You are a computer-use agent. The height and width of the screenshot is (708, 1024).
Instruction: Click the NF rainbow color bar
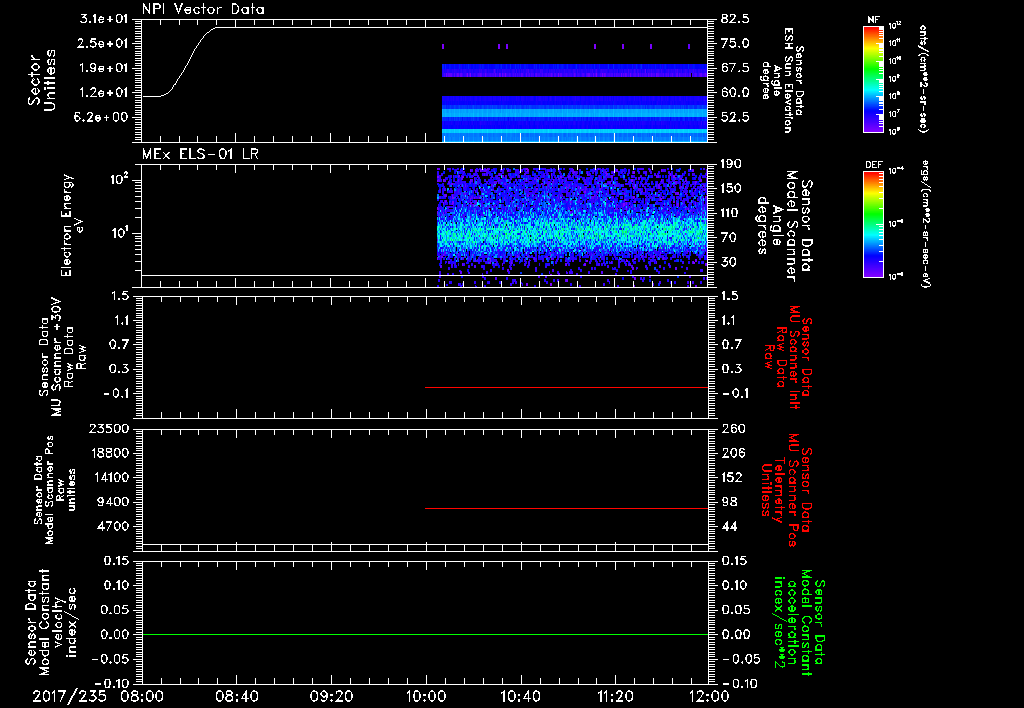click(x=874, y=78)
